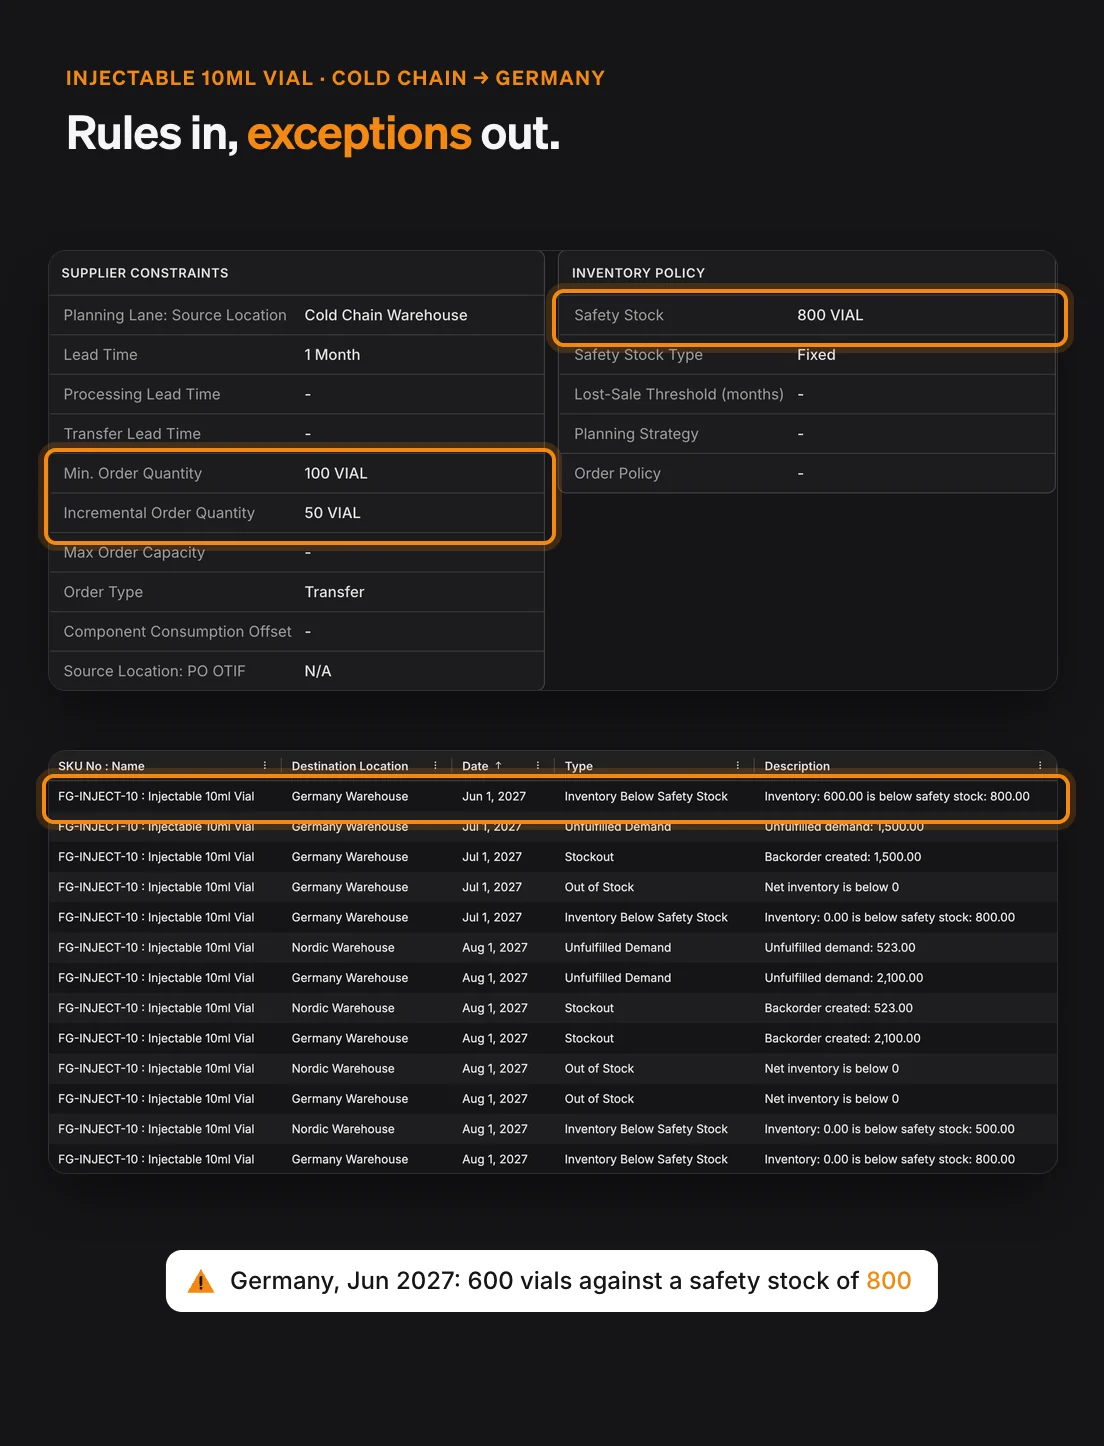The image size is (1104, 1446).
Task: Select the Lost-Sale Threshold (months) label
Action: tap(679, 394)
